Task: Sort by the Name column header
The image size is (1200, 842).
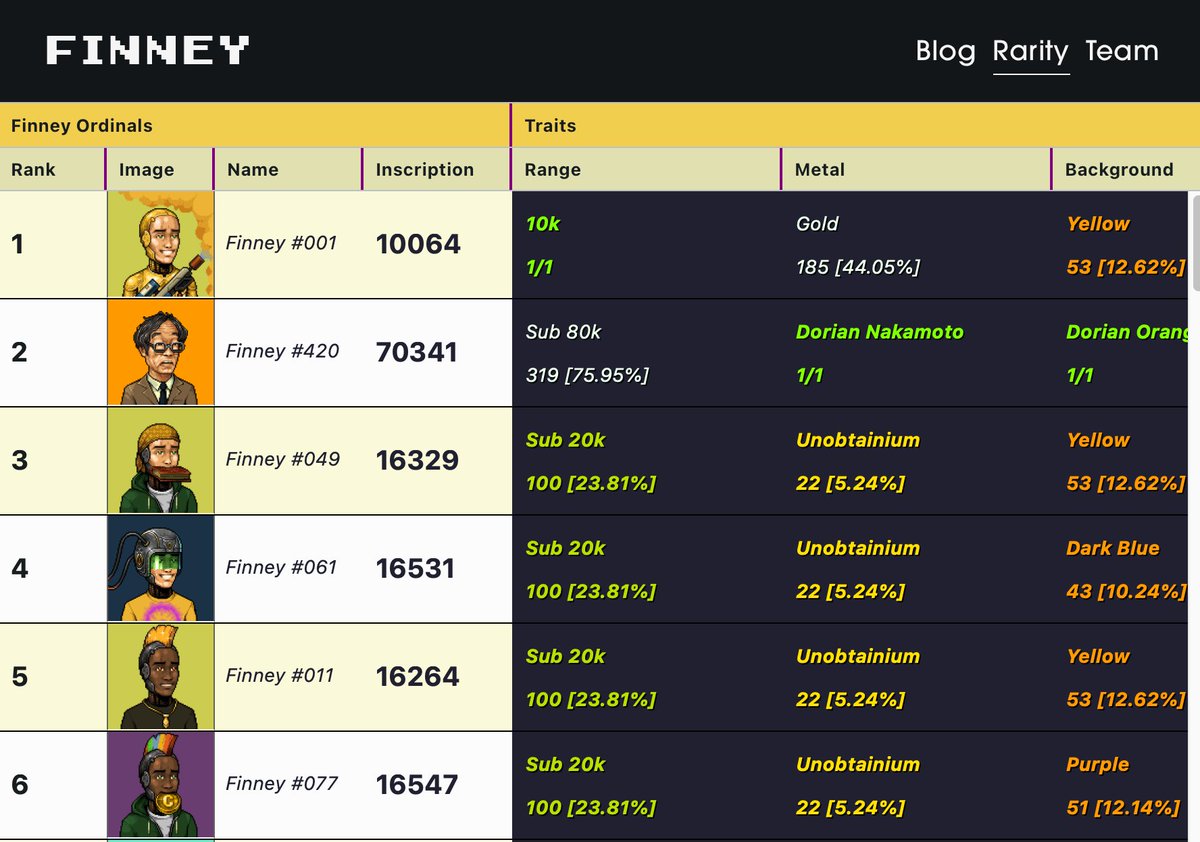Action: click(x=288, y=169)
